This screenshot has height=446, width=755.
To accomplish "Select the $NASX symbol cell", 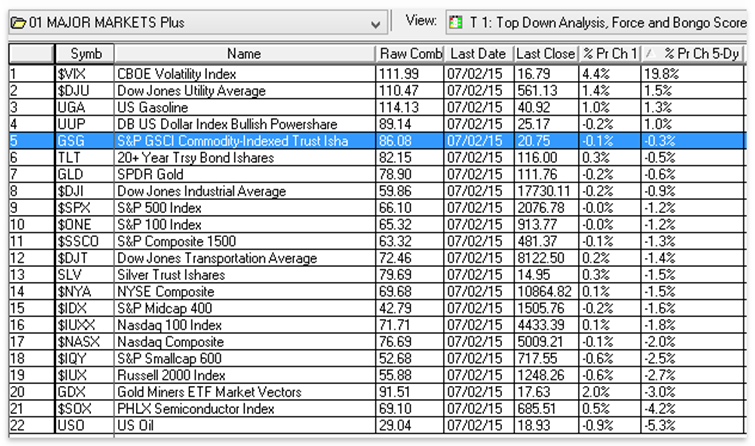I will 85,342.
